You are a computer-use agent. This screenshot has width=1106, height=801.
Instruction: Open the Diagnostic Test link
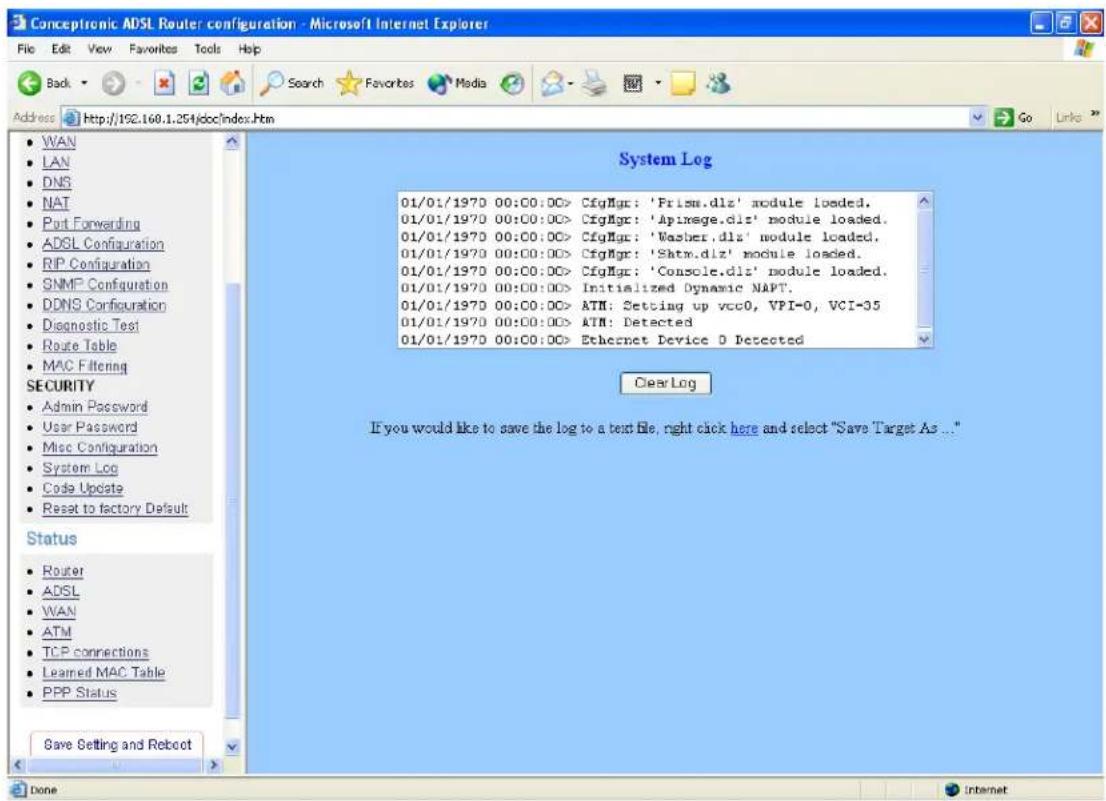click(x=90, y=326)
